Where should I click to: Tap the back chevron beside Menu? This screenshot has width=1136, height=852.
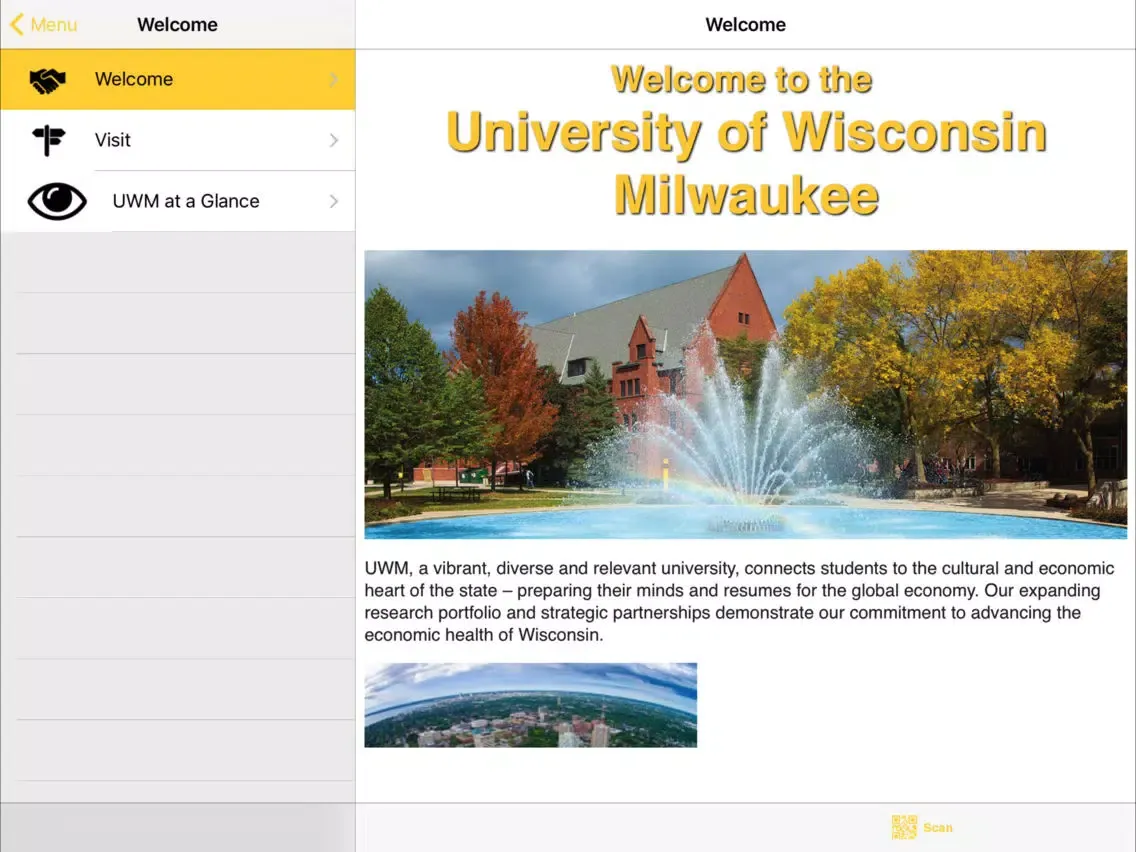tap(17, 25)
